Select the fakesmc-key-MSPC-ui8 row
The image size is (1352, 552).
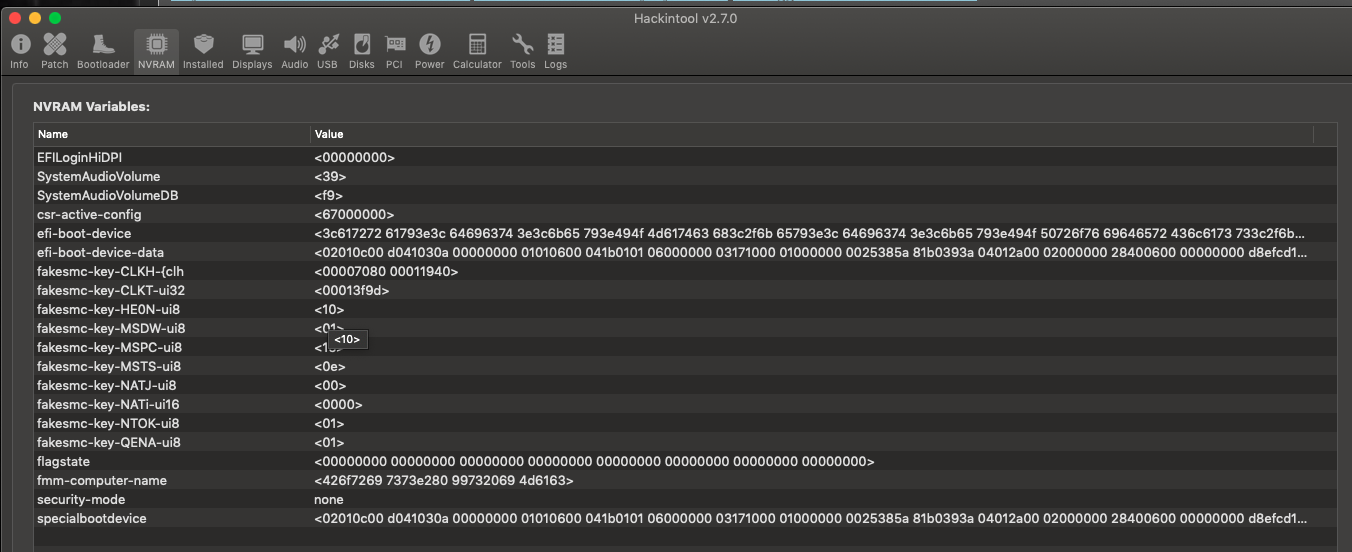(x=685, y=348)
